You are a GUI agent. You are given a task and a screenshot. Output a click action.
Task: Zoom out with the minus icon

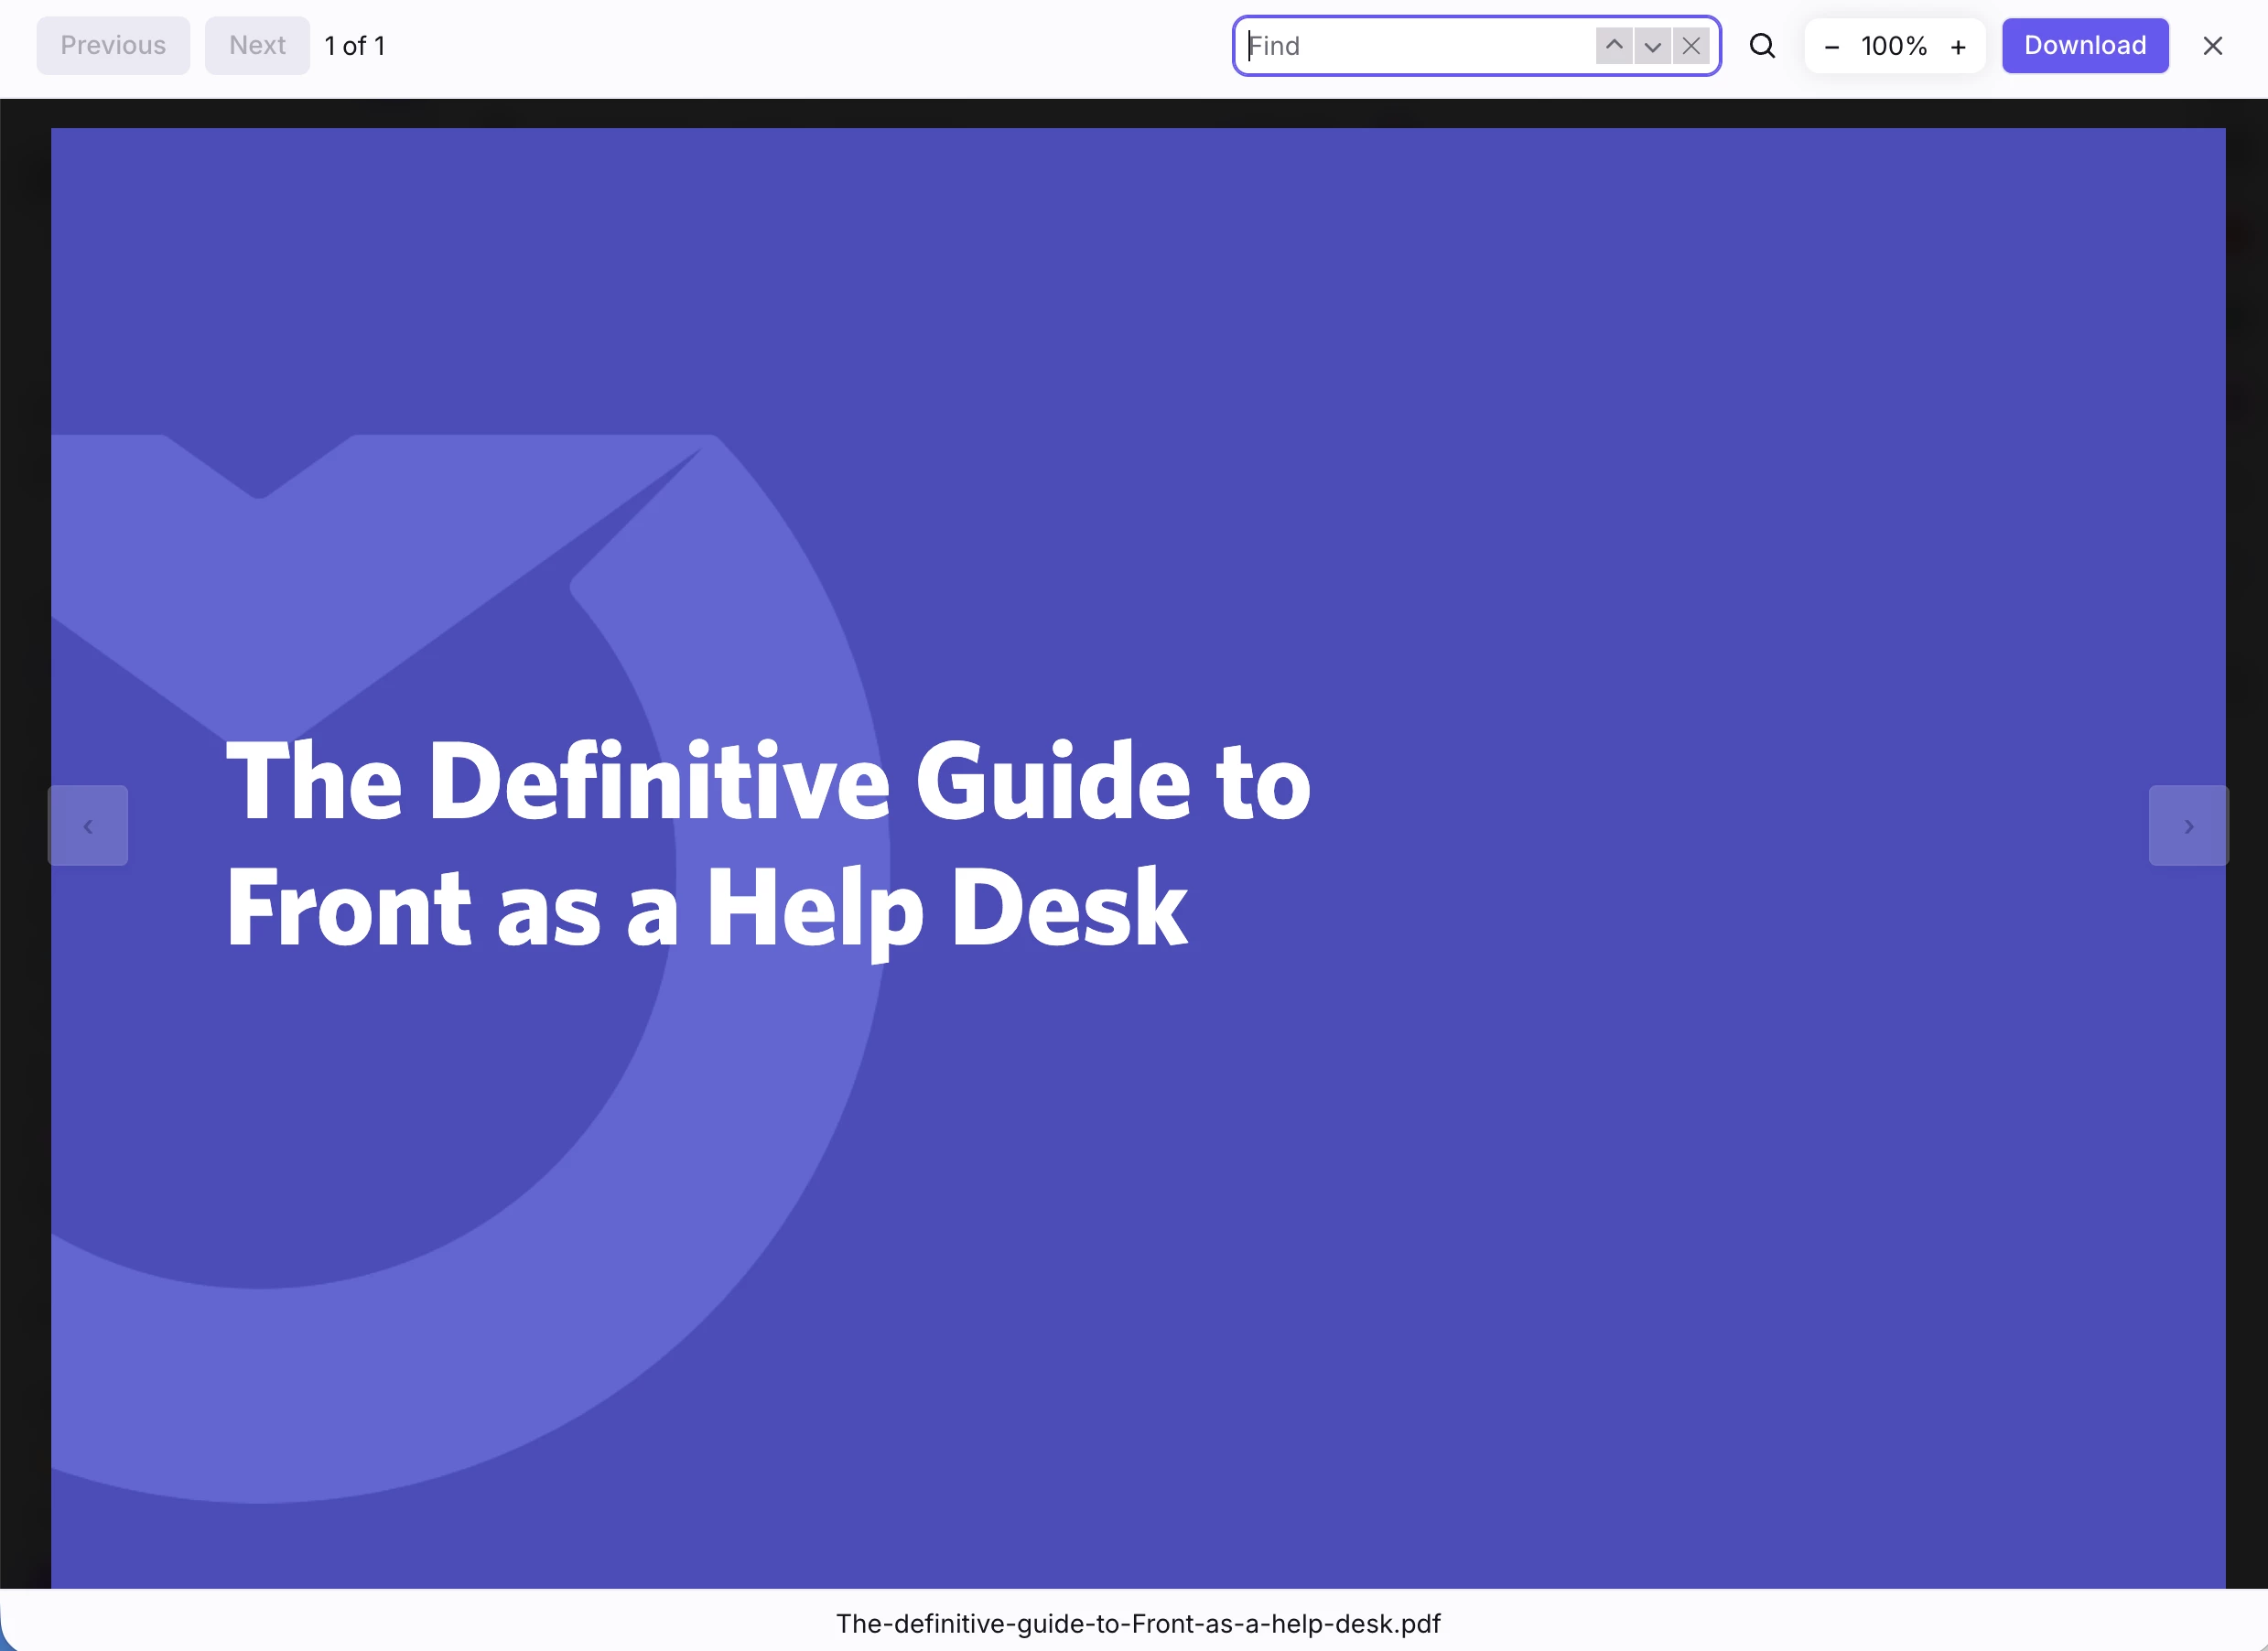pyautogui.click(x=1831, y=46)
